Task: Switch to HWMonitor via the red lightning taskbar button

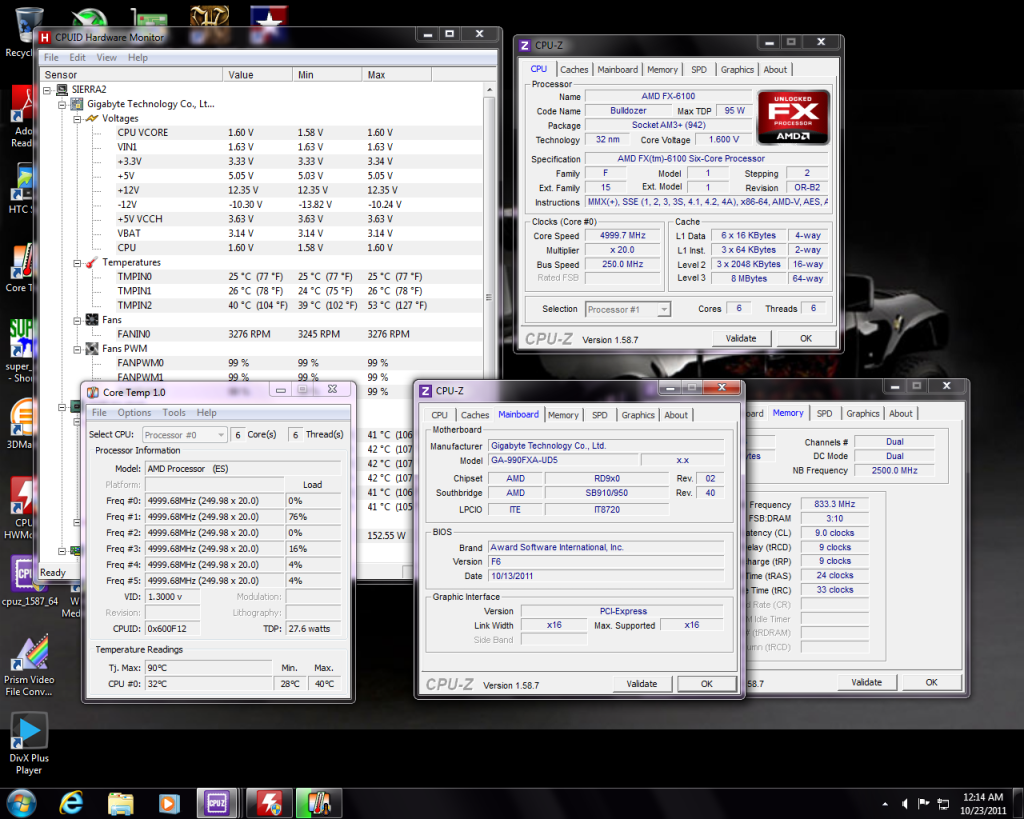Action: [x=268, y=803]
